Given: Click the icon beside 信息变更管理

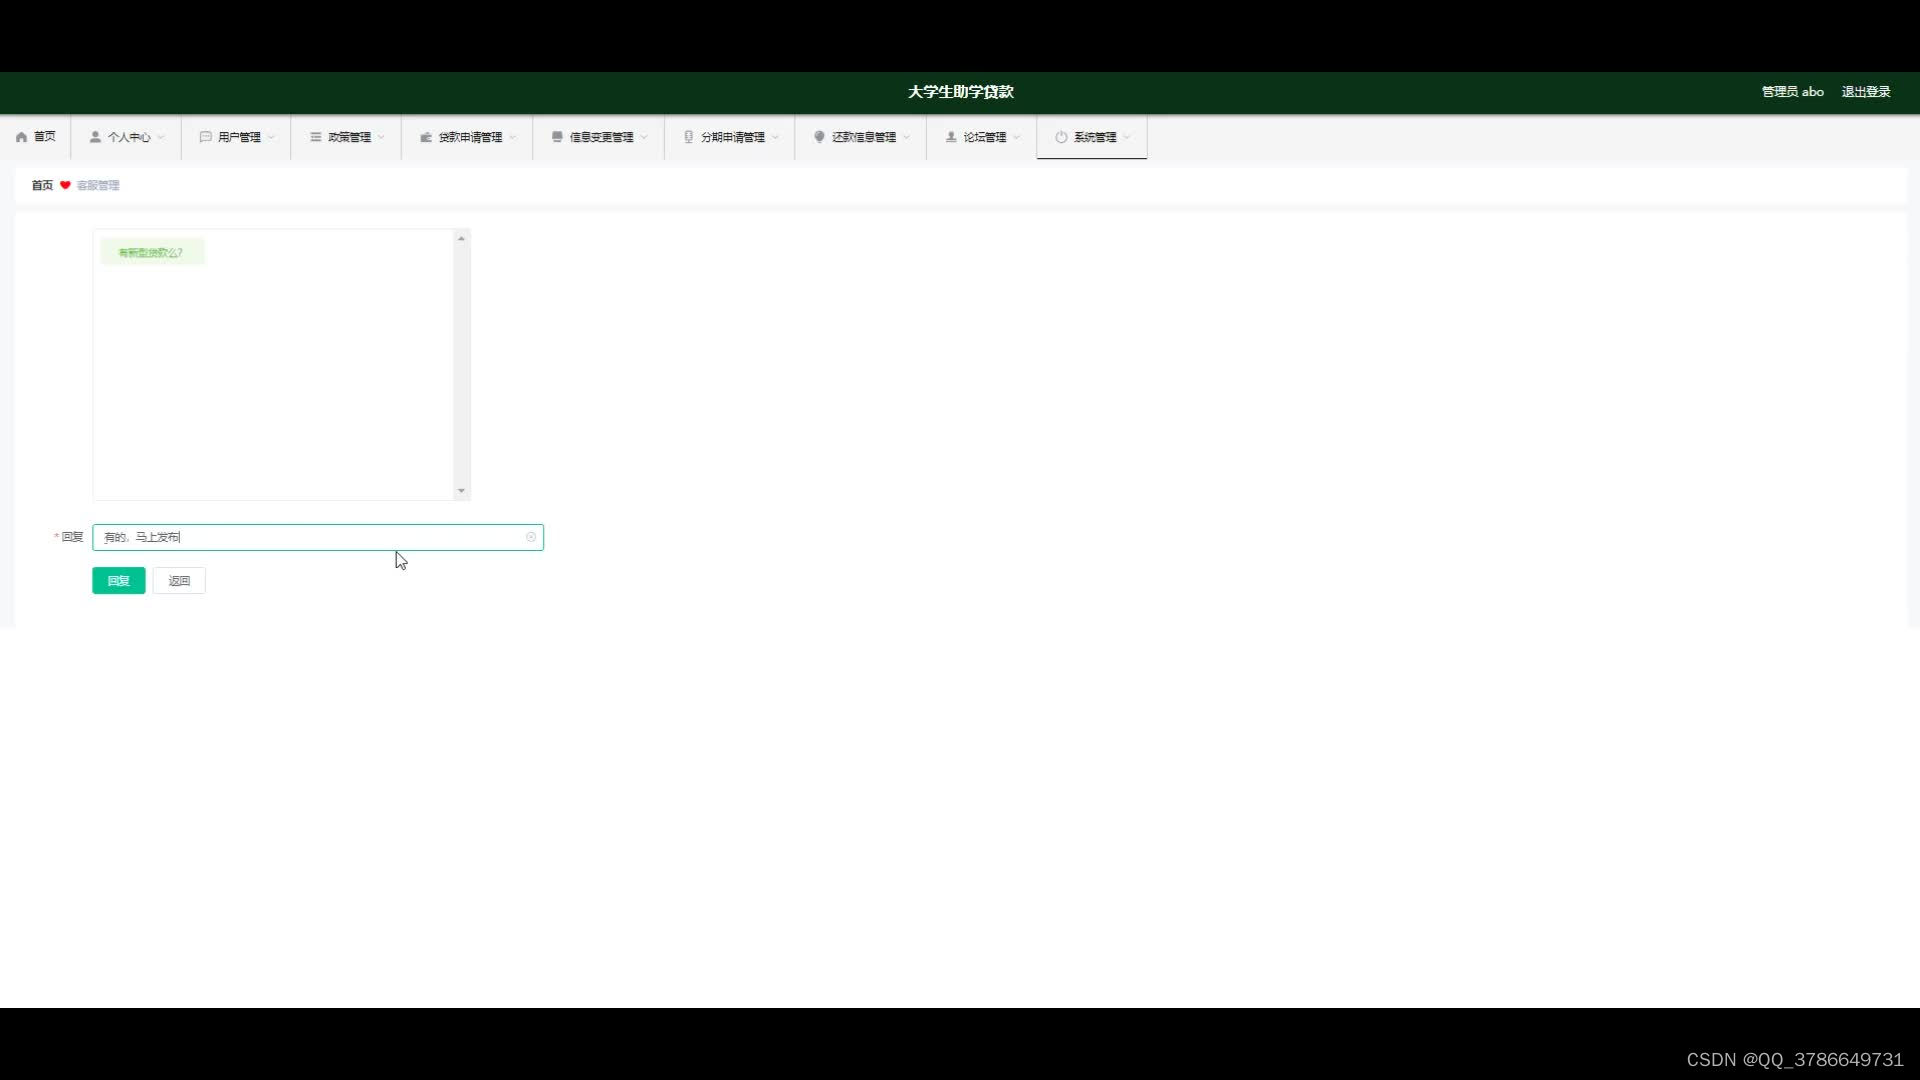Looking at the screenshot, I should click(x=557, y=137).
